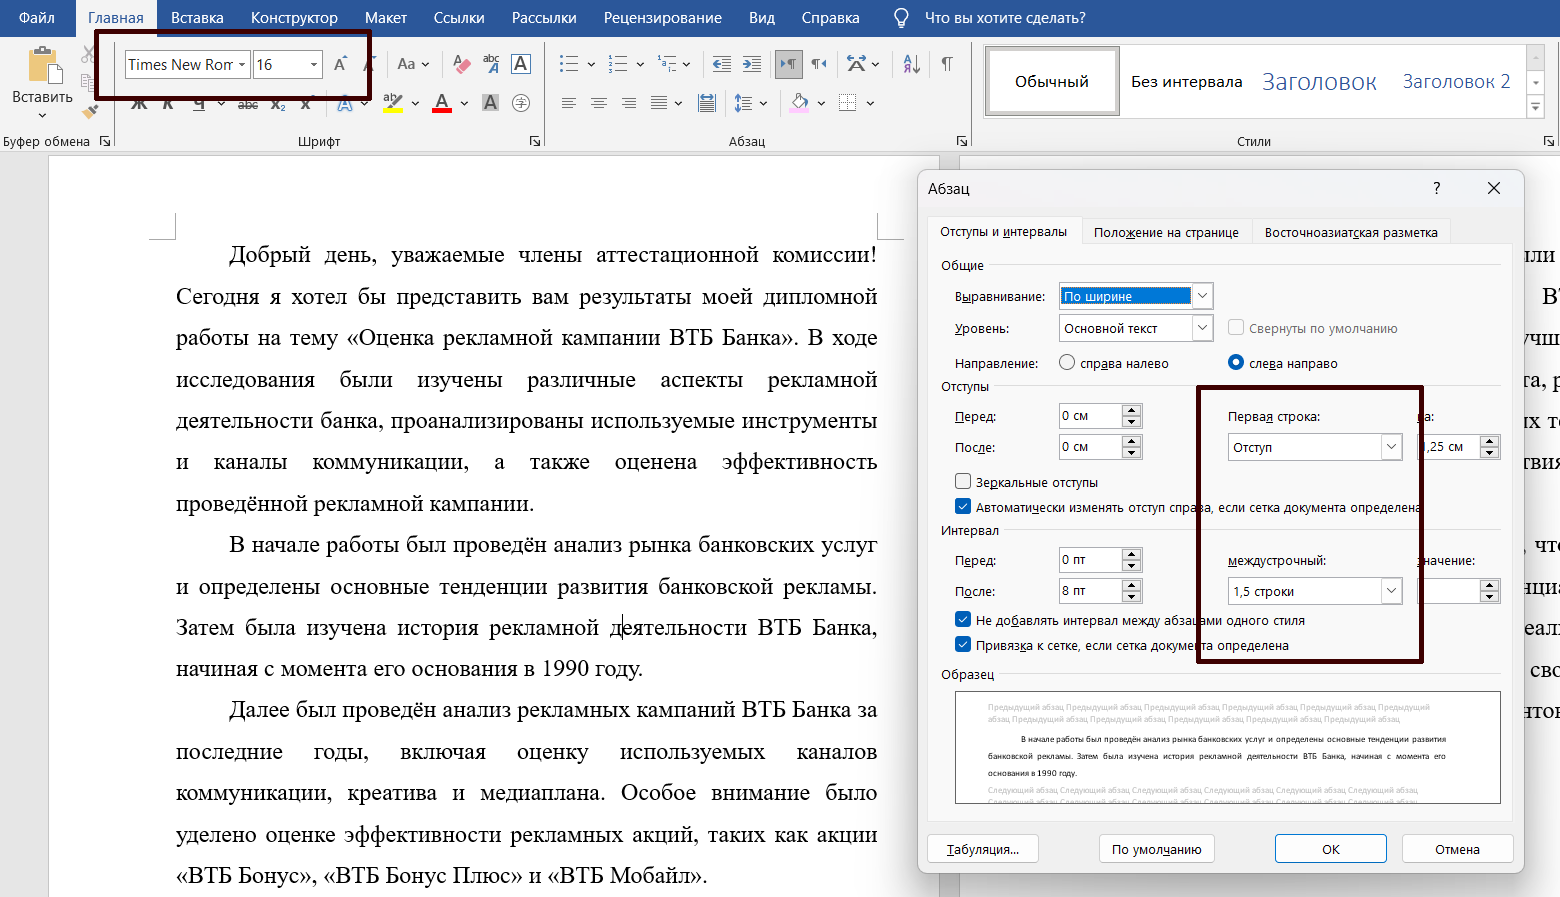
Task: Open the Phonetic Guide tool
Action: pyautogui.click(x=491, y=64)
